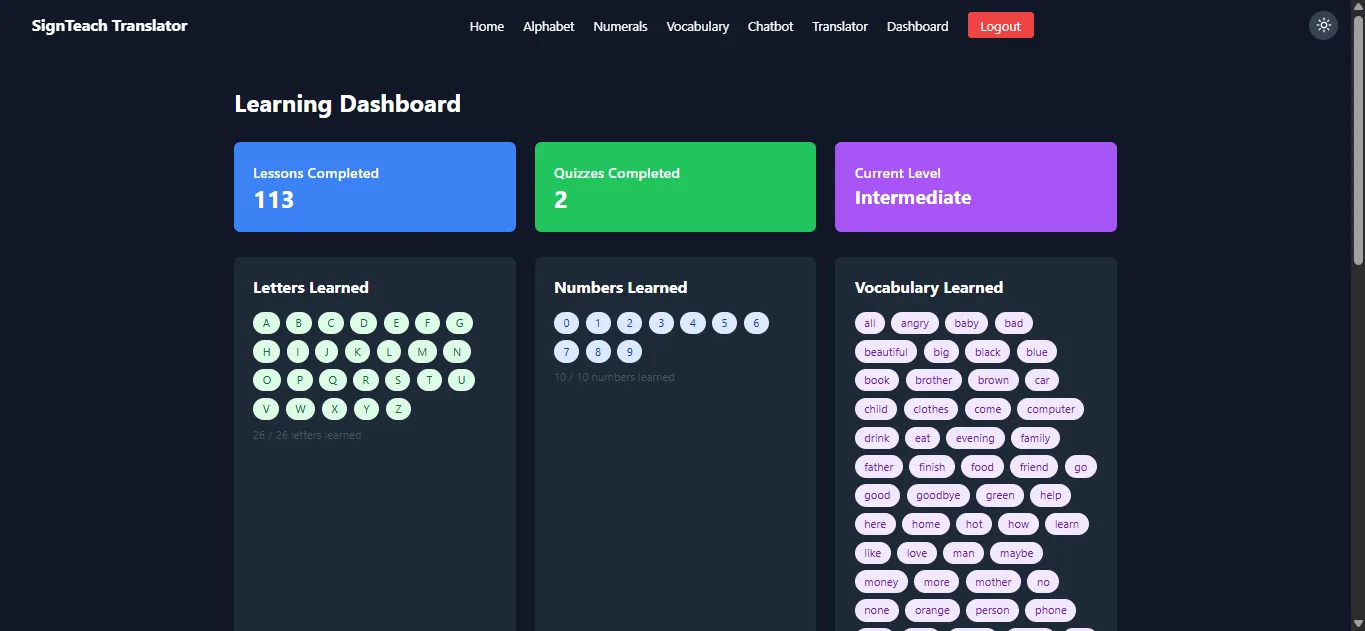1365x631 pixels.
Task: Open the Chatbot page
Action: (770, 27)
